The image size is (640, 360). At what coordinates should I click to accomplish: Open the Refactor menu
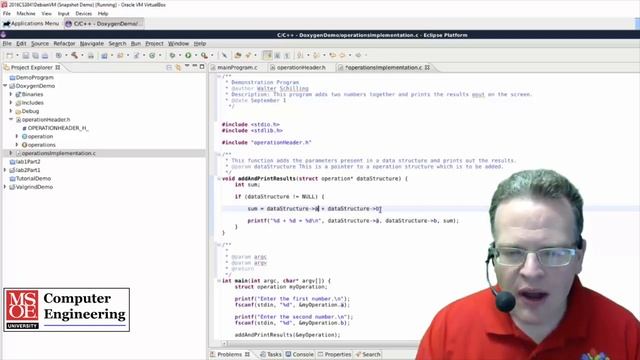(64, 43)
